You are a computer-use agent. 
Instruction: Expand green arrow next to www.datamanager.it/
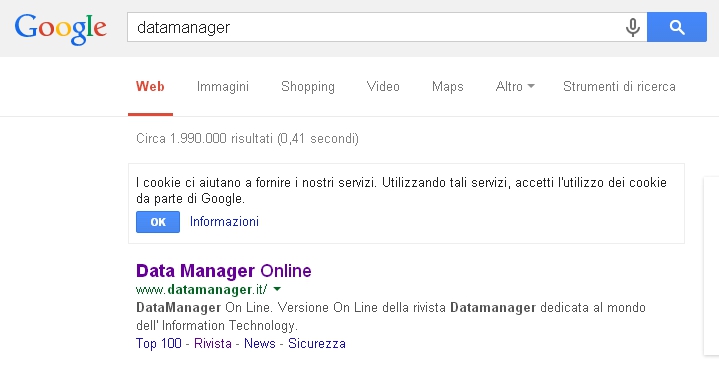point(277,289)
